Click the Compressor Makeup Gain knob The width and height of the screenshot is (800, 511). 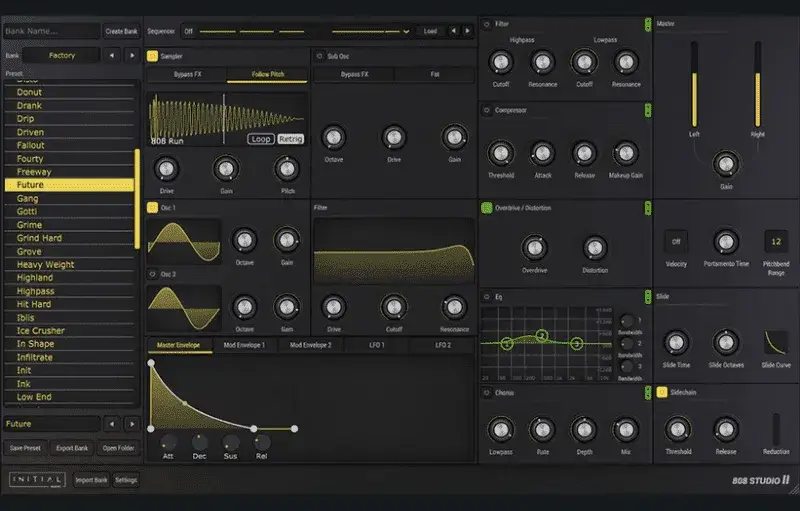pos(626,153)
